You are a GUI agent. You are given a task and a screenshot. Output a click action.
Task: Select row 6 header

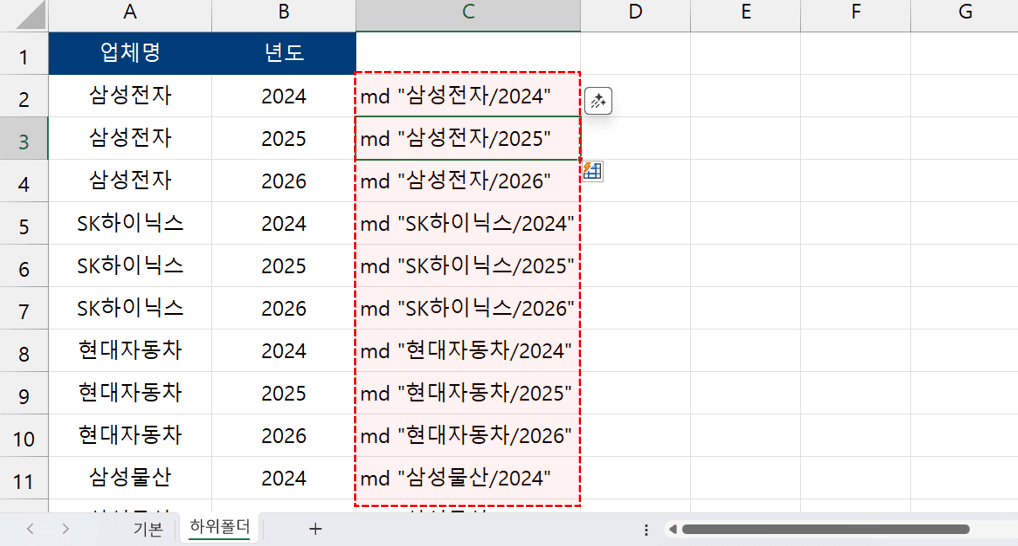pyautogui.click(x=24, y=266)
